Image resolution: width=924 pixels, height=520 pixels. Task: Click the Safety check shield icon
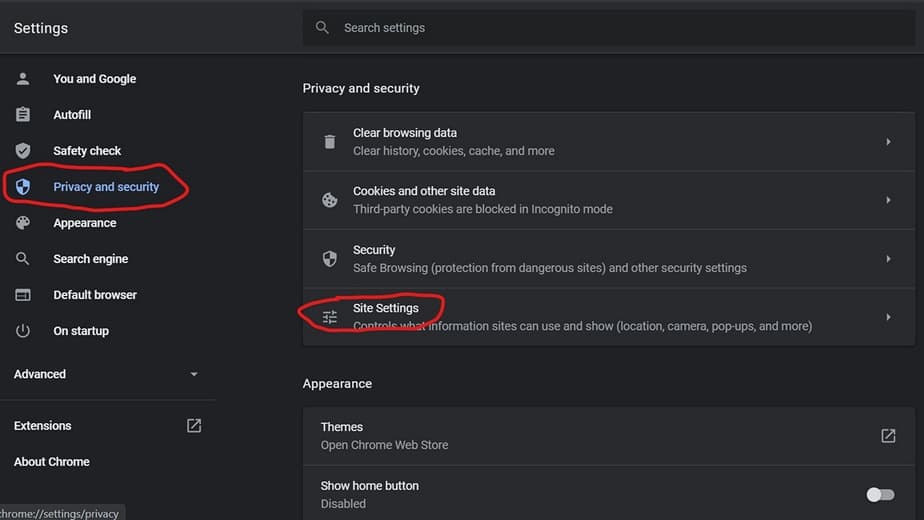(23, 151)
